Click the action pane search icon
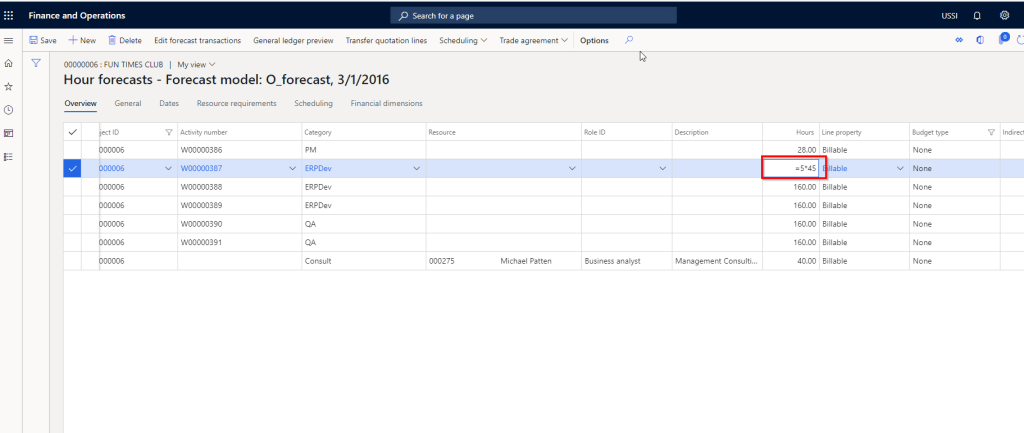 point(628,40)
